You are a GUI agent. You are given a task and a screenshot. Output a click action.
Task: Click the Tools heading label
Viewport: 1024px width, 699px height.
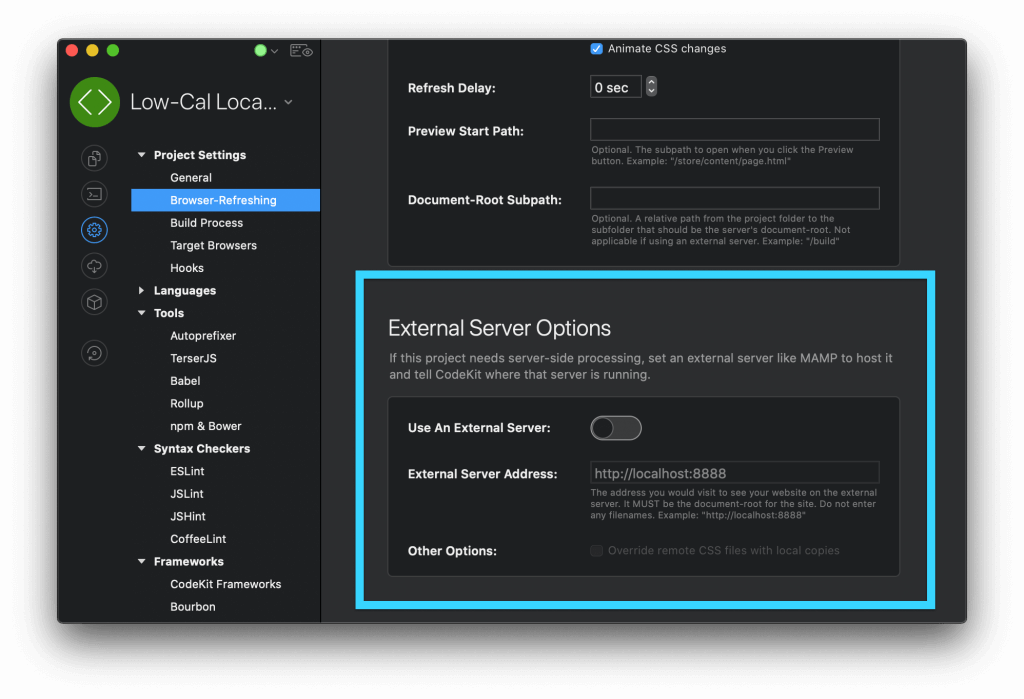click(x=168, y=313)
